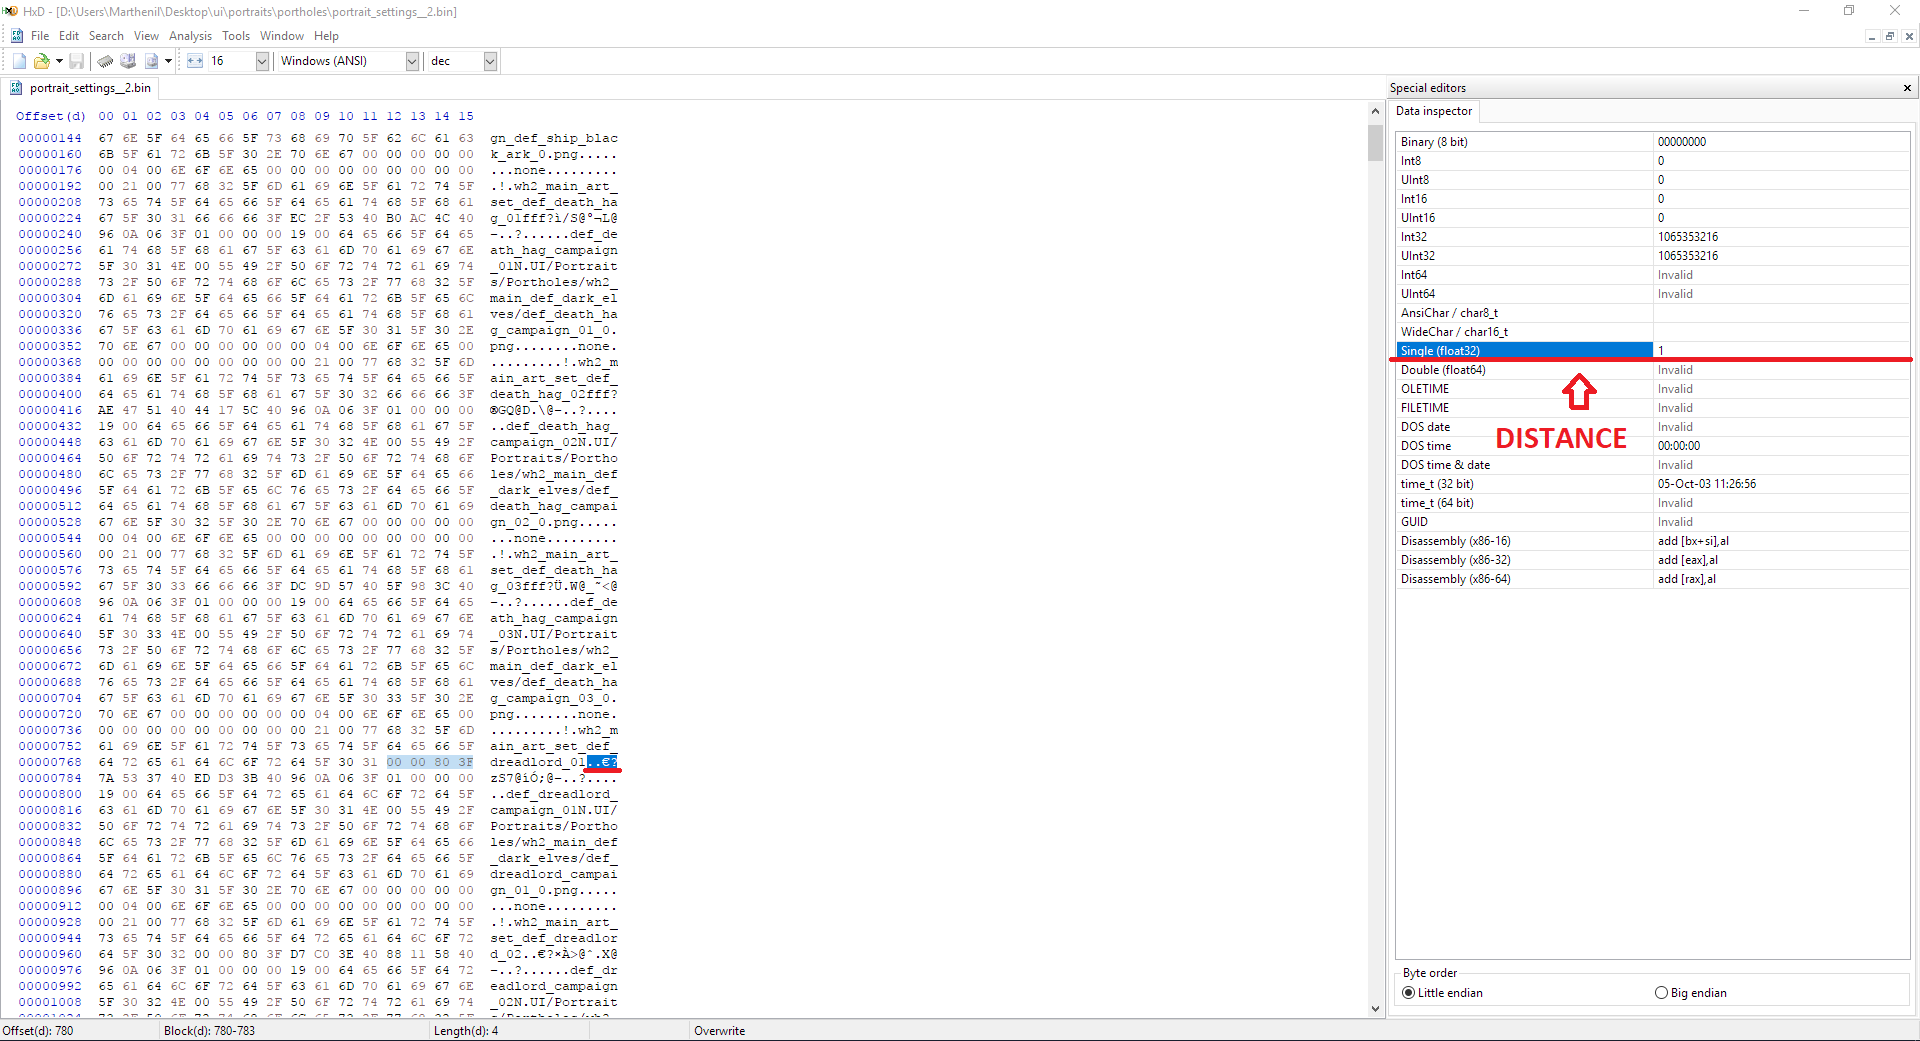The image size is (1920, 1041).
Task: Click the Disassembly (x86-16) value 'add [bx+si],al'
Action: (1693, 541)
